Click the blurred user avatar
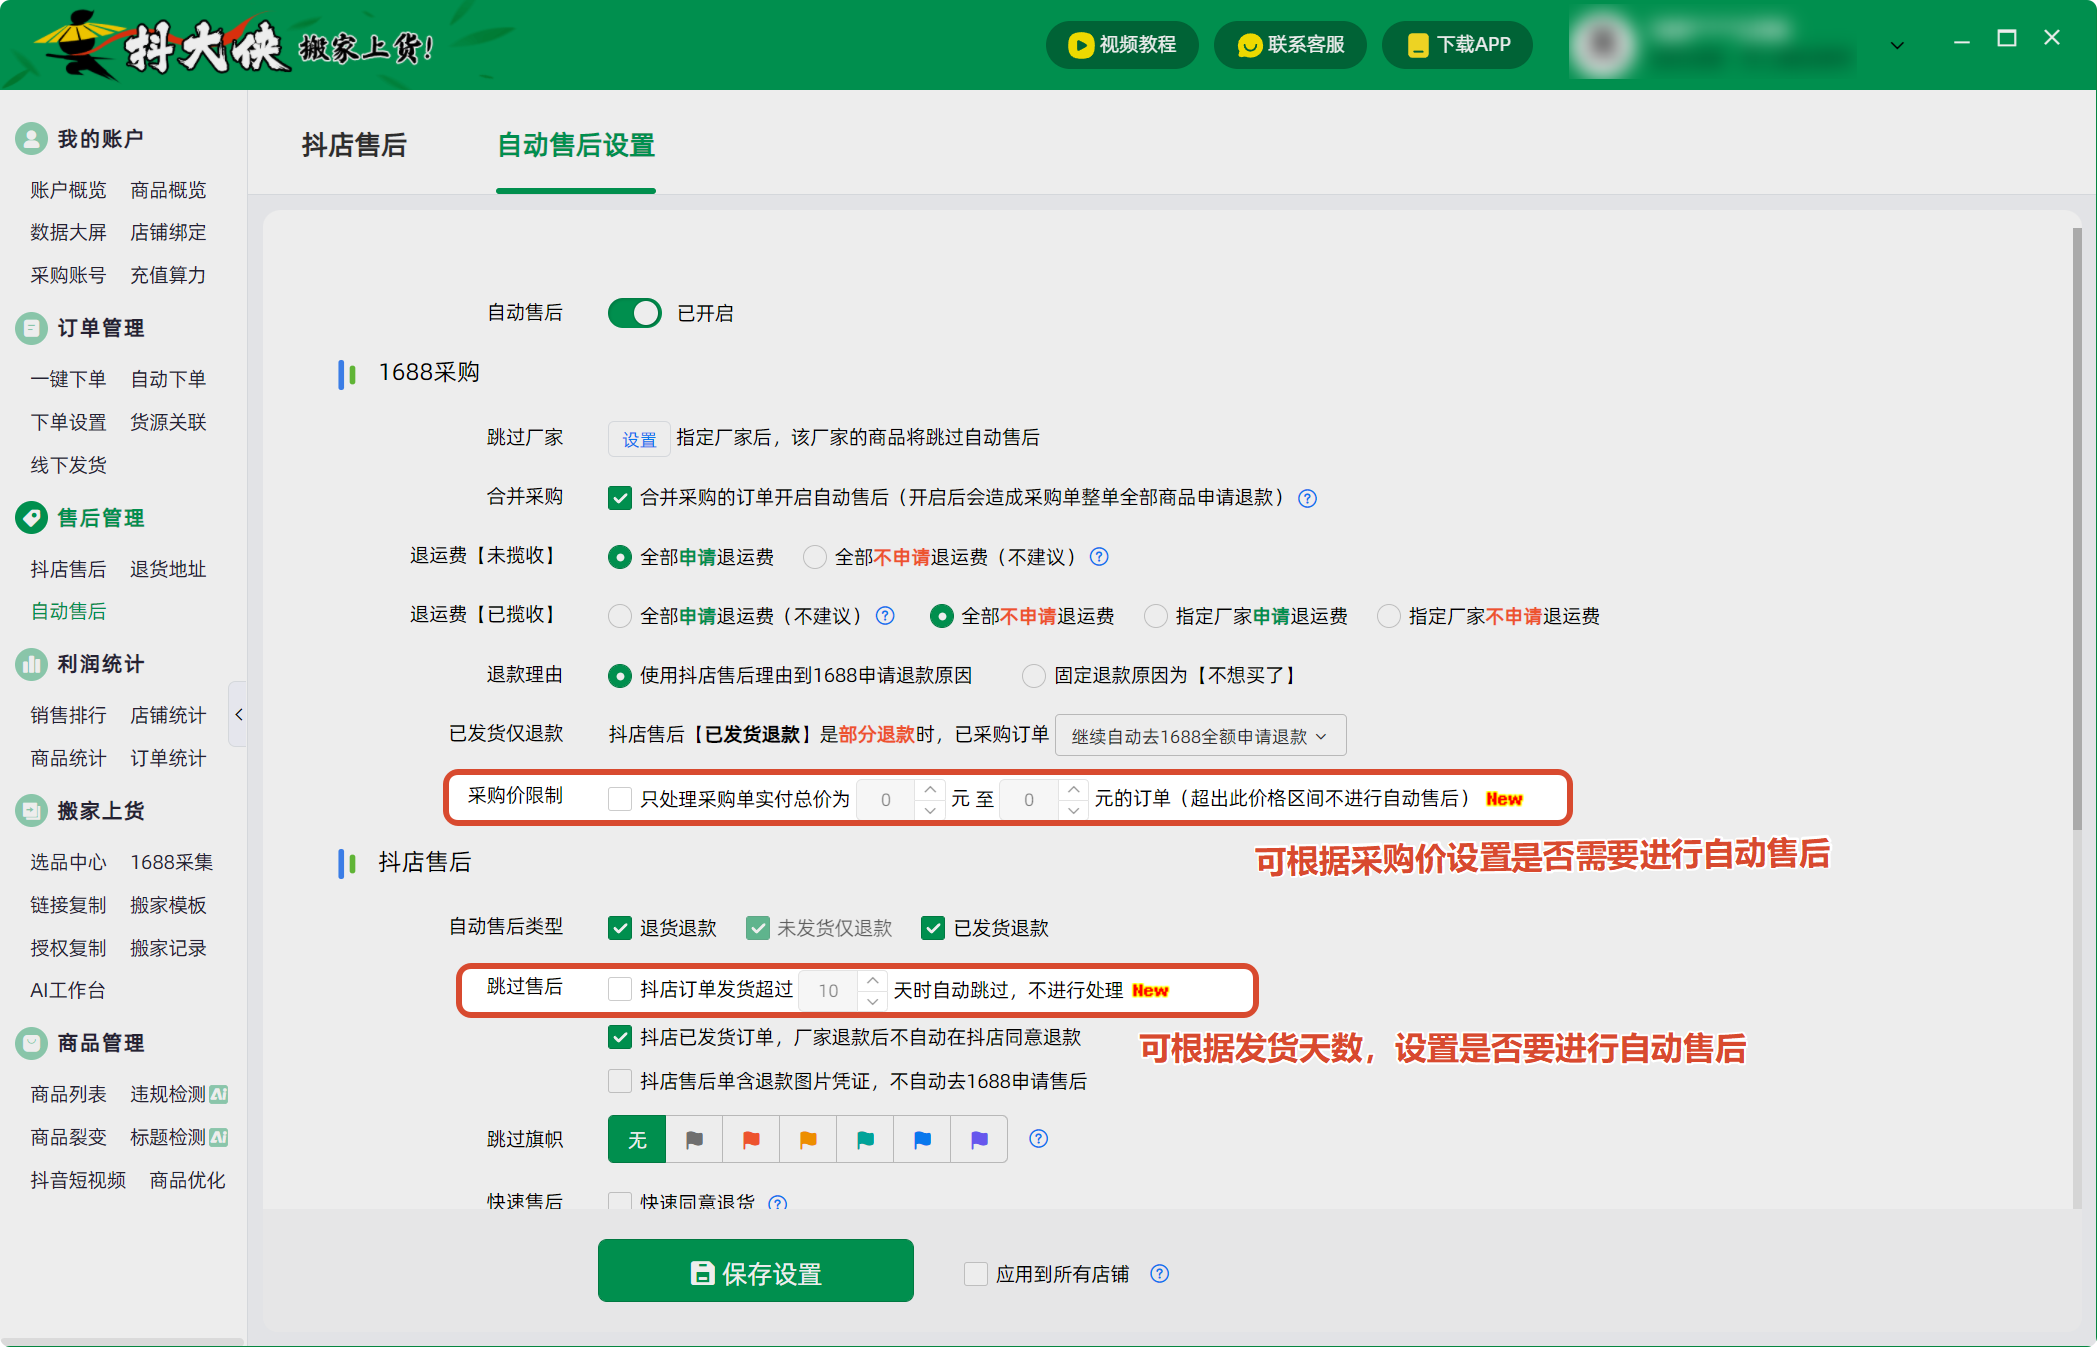Viewport: 2097px width, 1347px height. pos(1604,44)
